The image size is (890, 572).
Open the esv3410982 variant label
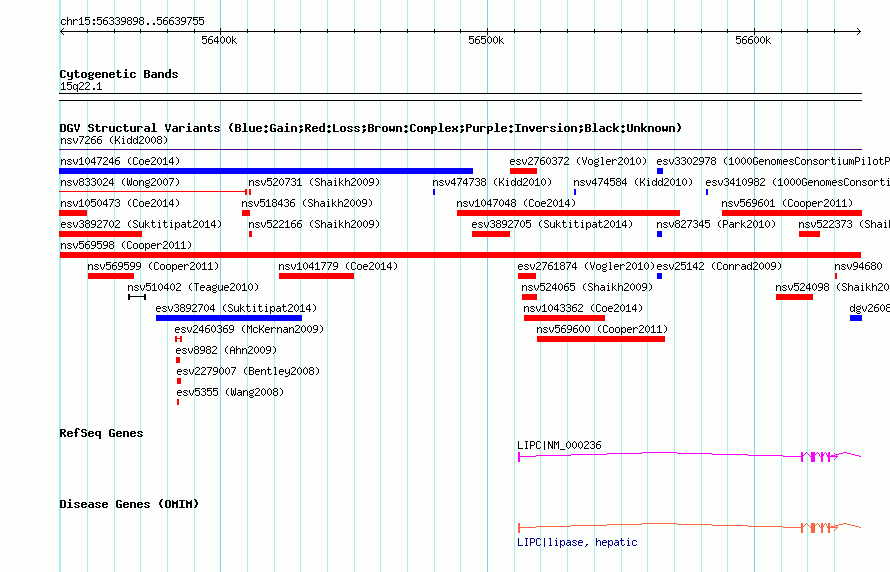(x=797, y=182)
